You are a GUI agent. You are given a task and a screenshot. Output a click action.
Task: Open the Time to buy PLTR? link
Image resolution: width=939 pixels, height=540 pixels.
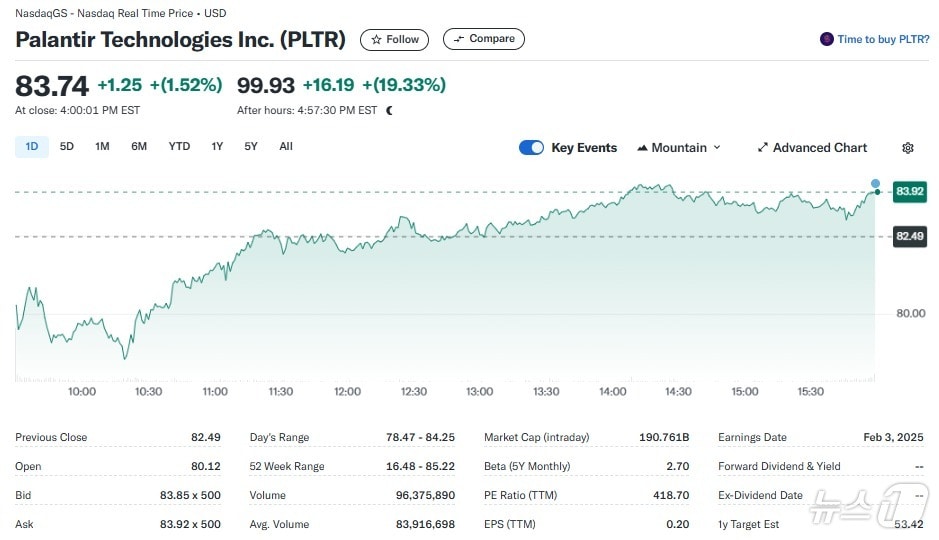883,40
